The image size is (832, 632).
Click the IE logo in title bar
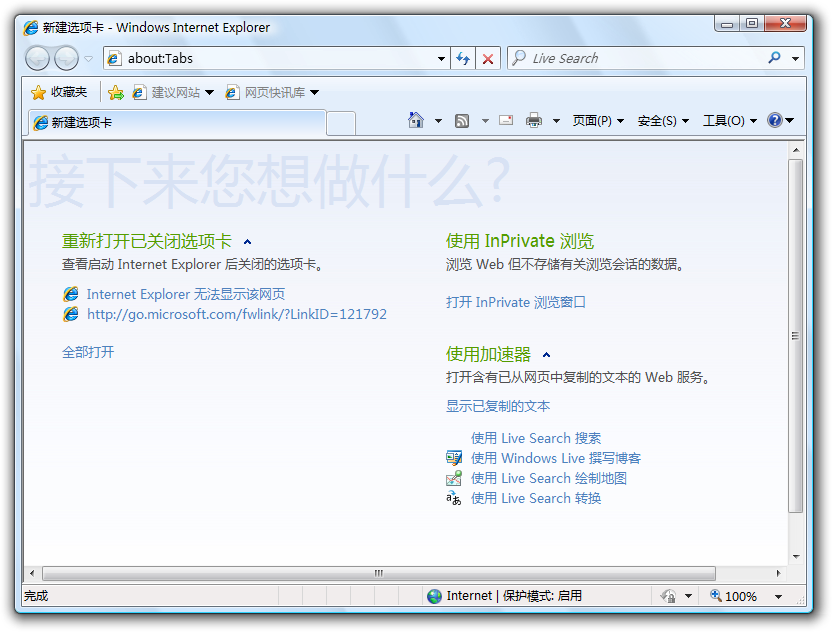31,28
